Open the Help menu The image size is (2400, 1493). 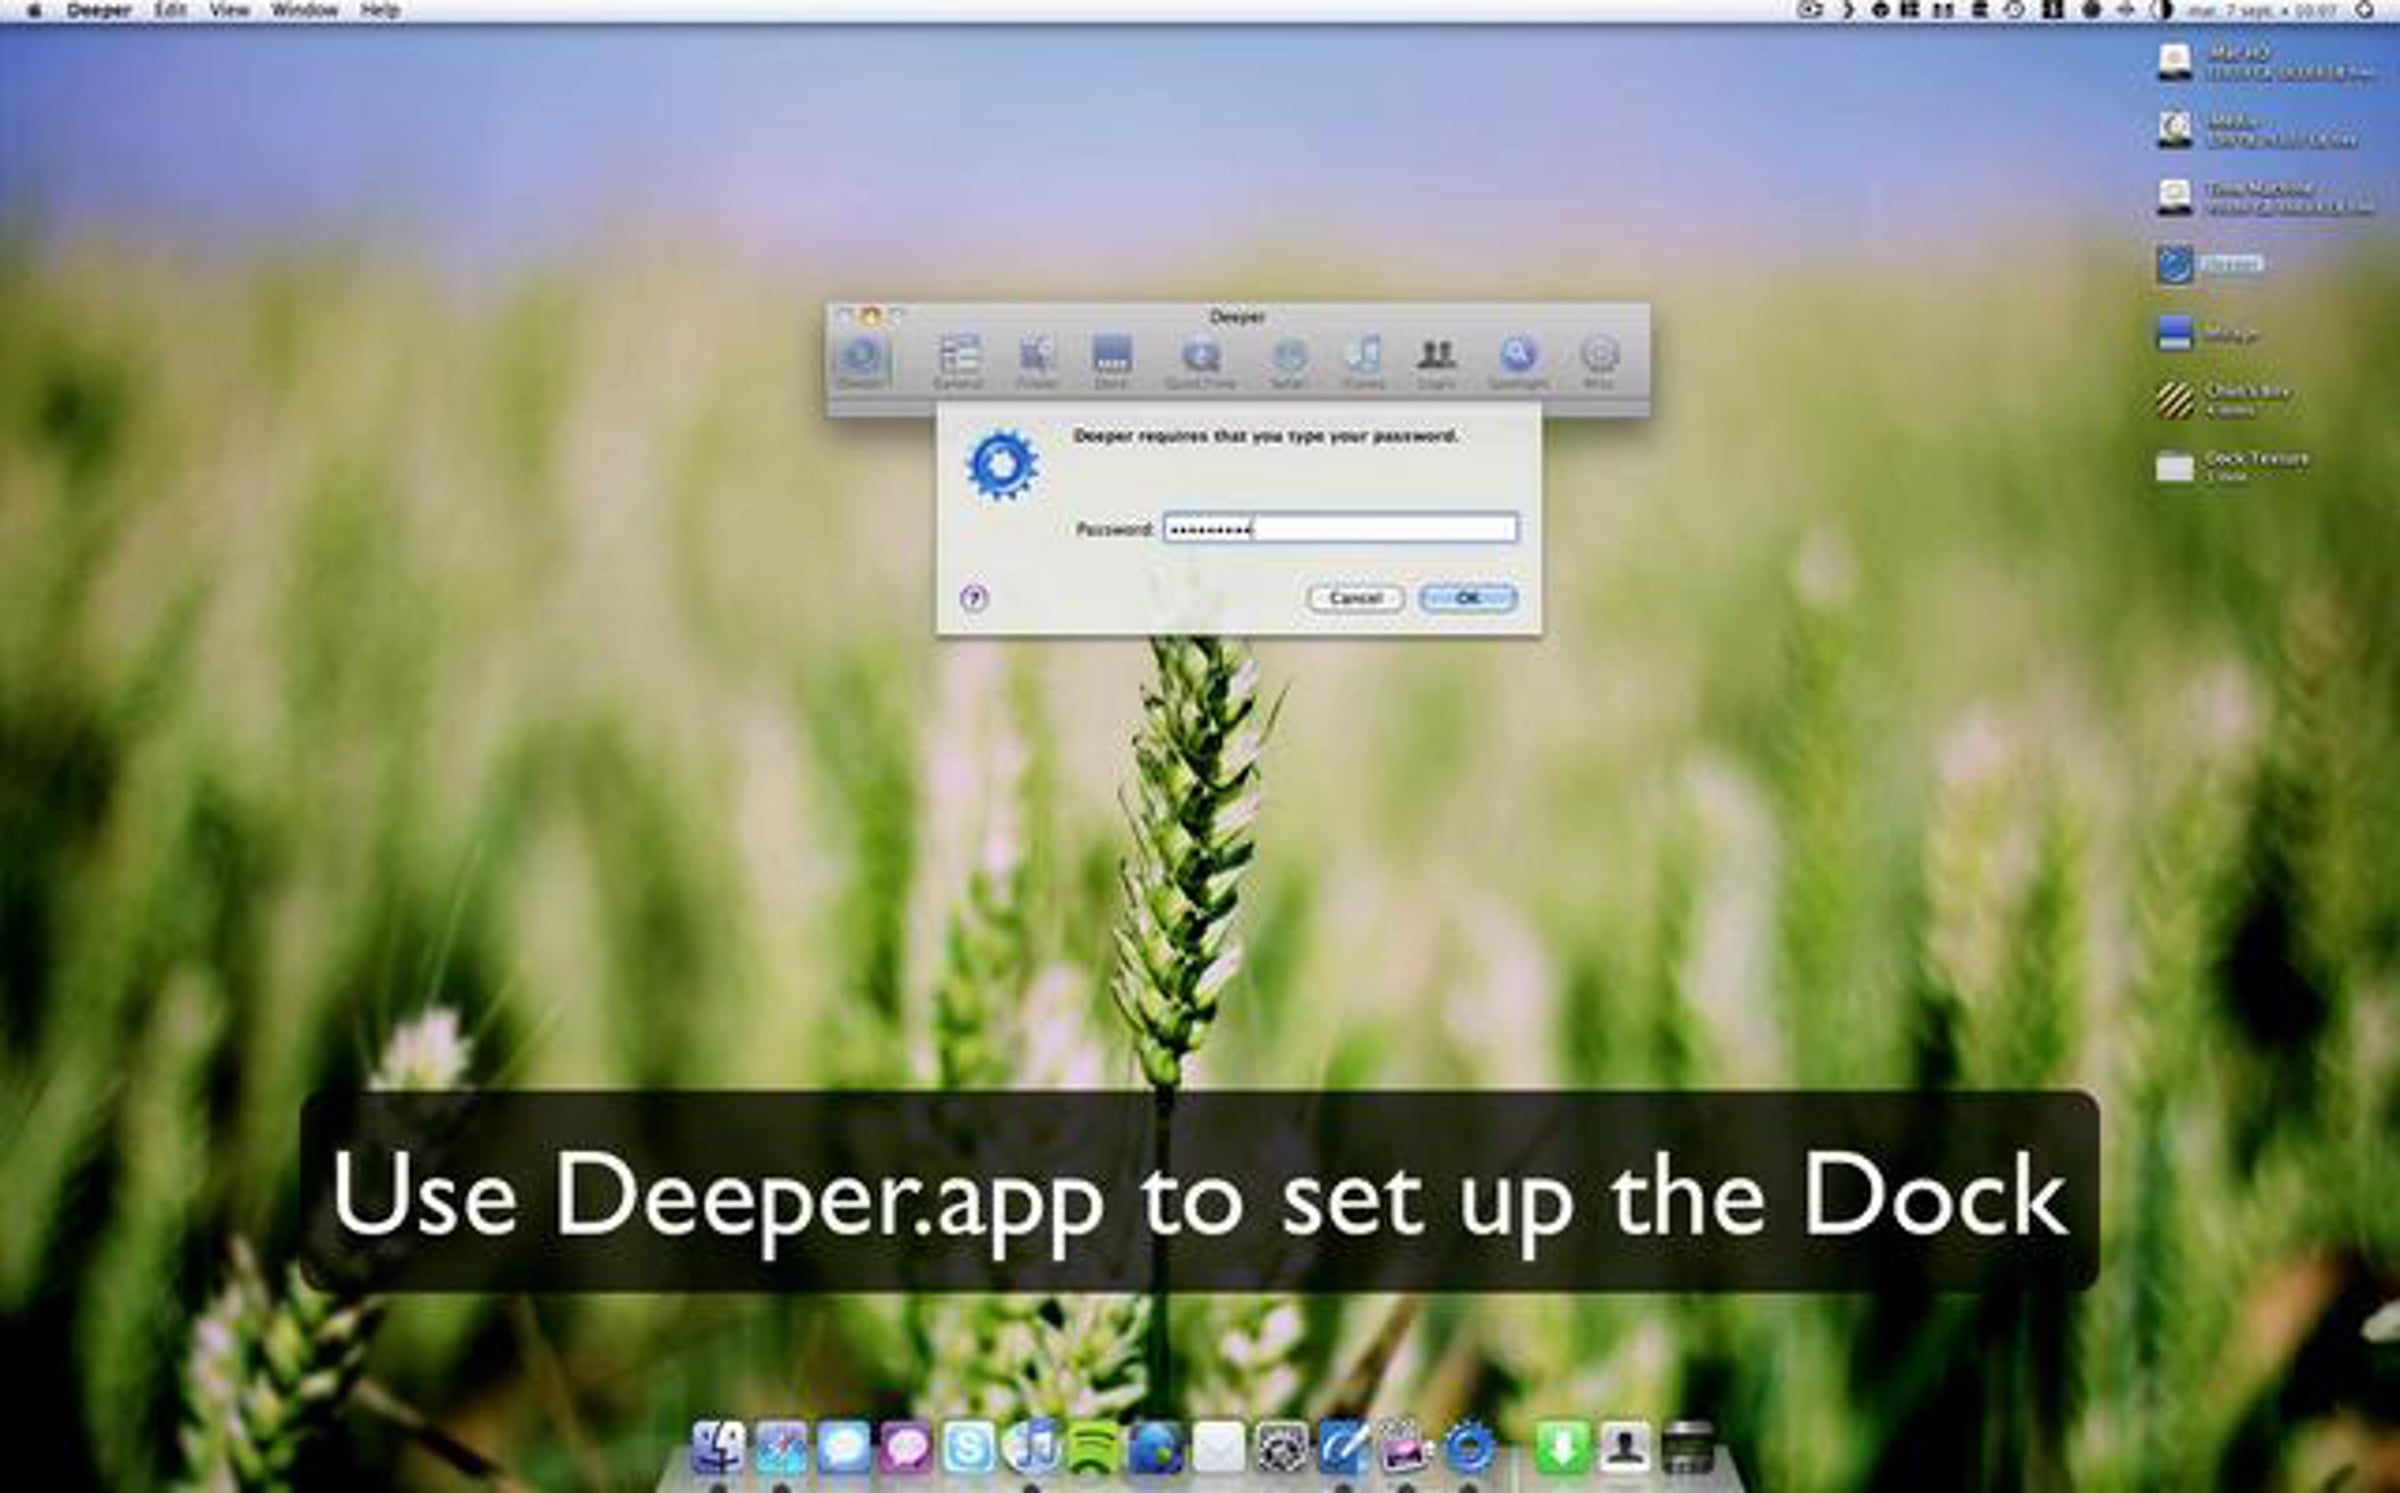coord(380,11)
